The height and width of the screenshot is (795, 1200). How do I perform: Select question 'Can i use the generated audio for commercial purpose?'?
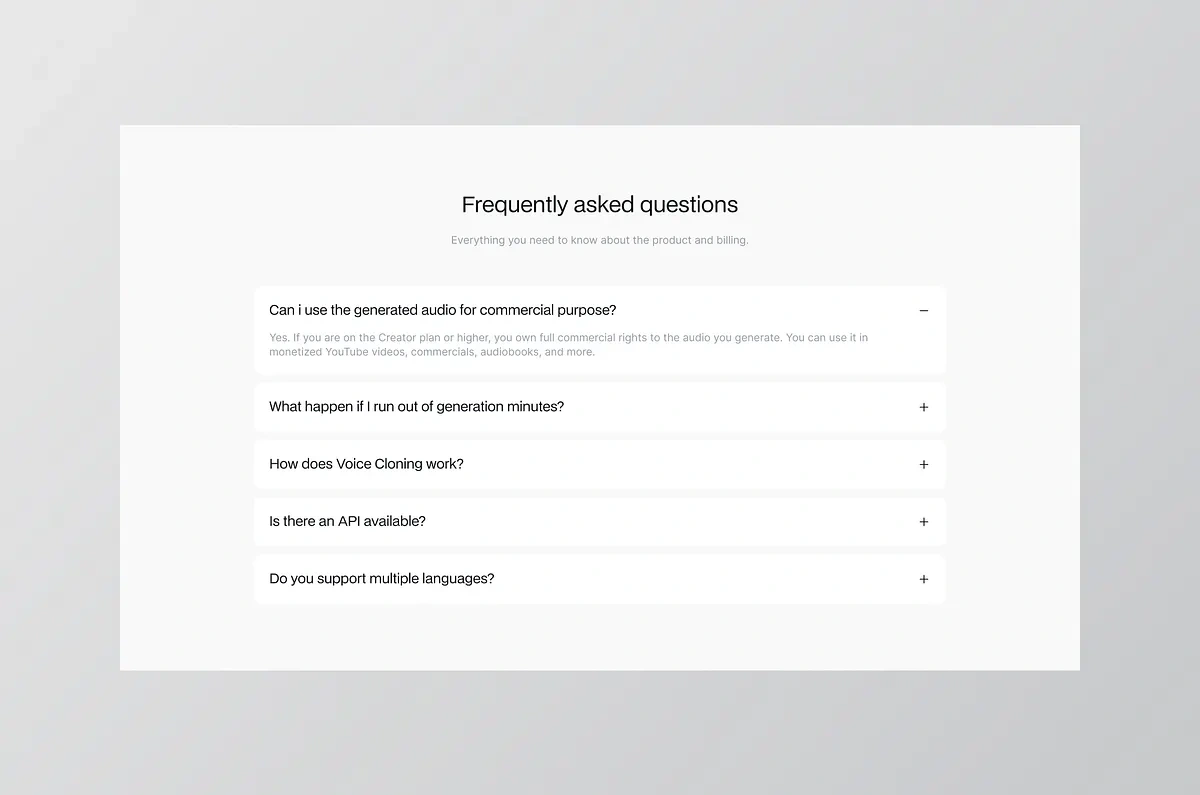[x=443, y=310]
